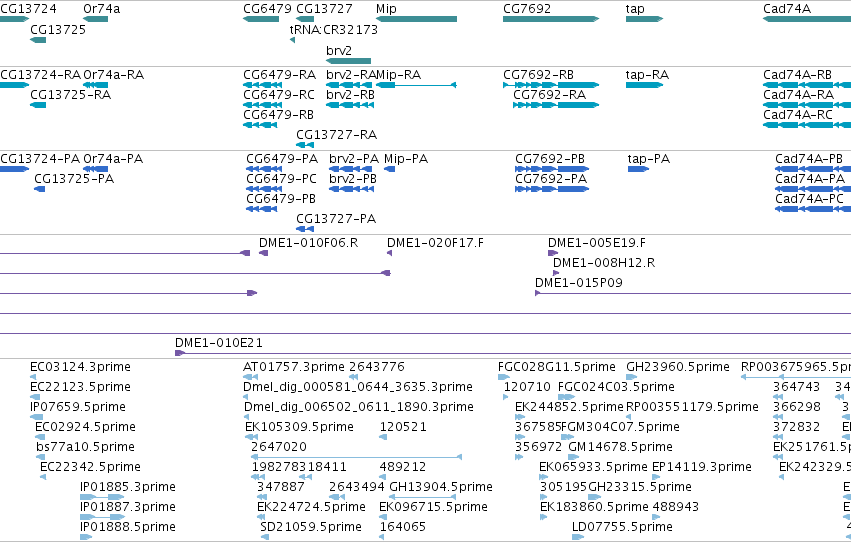Select the 164065 EST label

[403, 527]
